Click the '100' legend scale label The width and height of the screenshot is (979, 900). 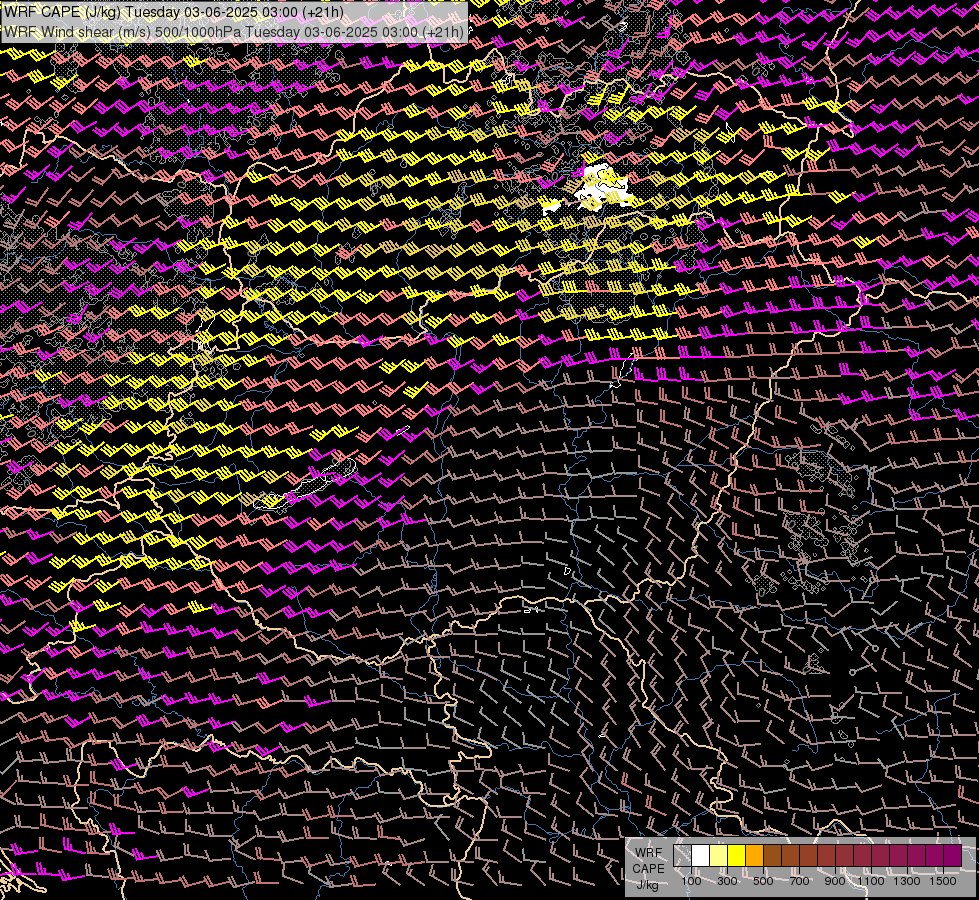[691, 881]
